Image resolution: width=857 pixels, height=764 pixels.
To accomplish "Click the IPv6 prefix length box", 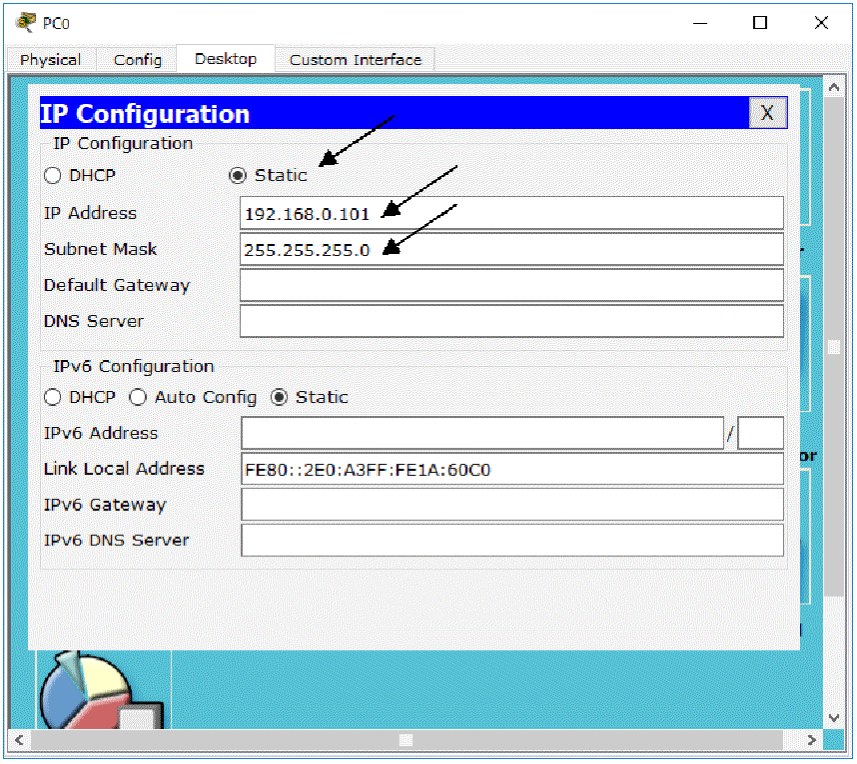I will point(760,433).
